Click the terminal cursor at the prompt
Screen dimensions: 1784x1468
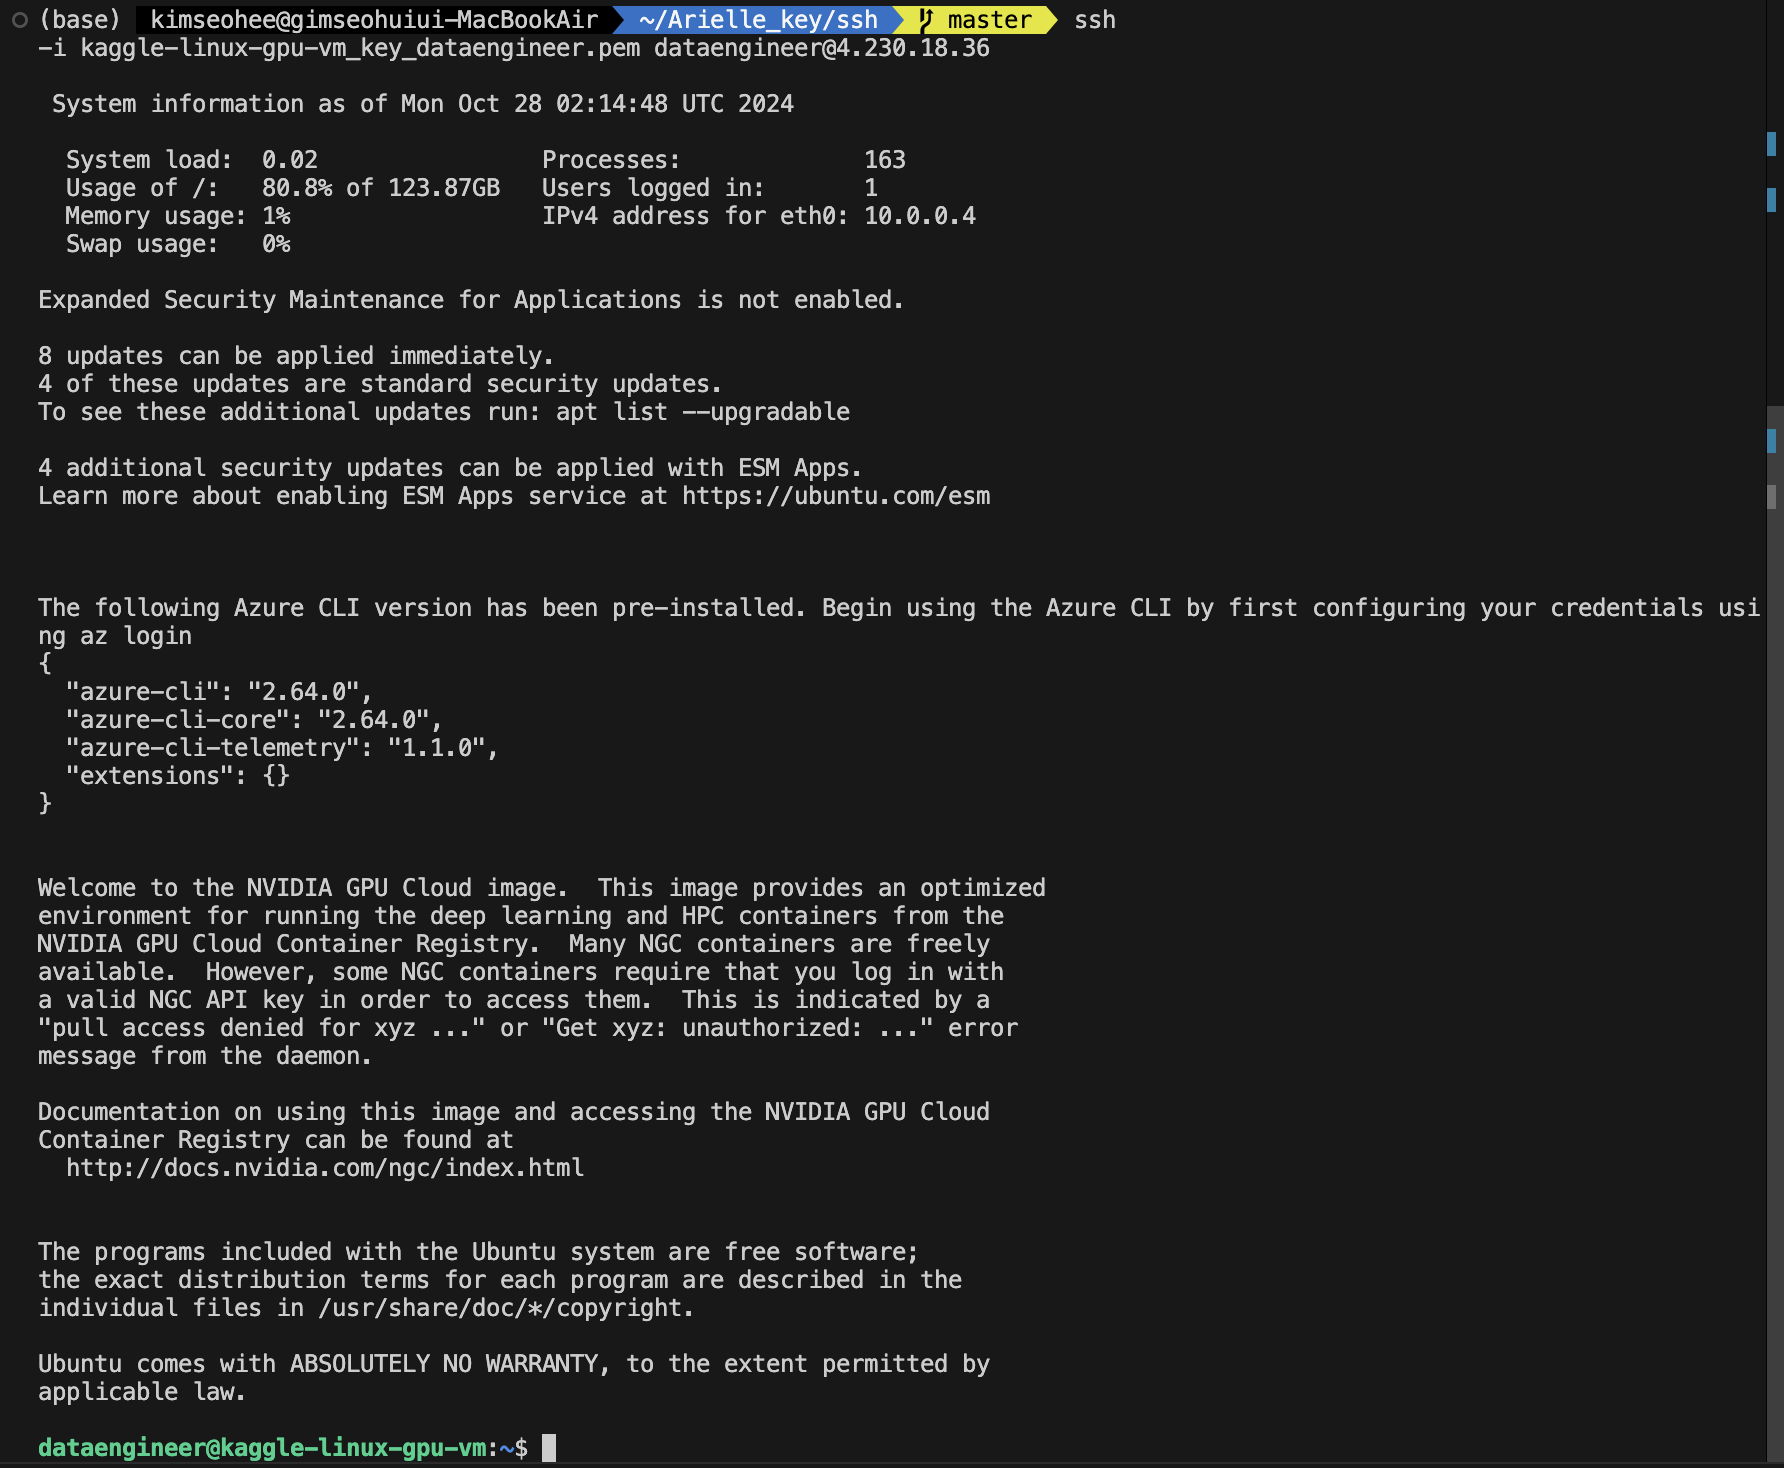click(549, 1448)
